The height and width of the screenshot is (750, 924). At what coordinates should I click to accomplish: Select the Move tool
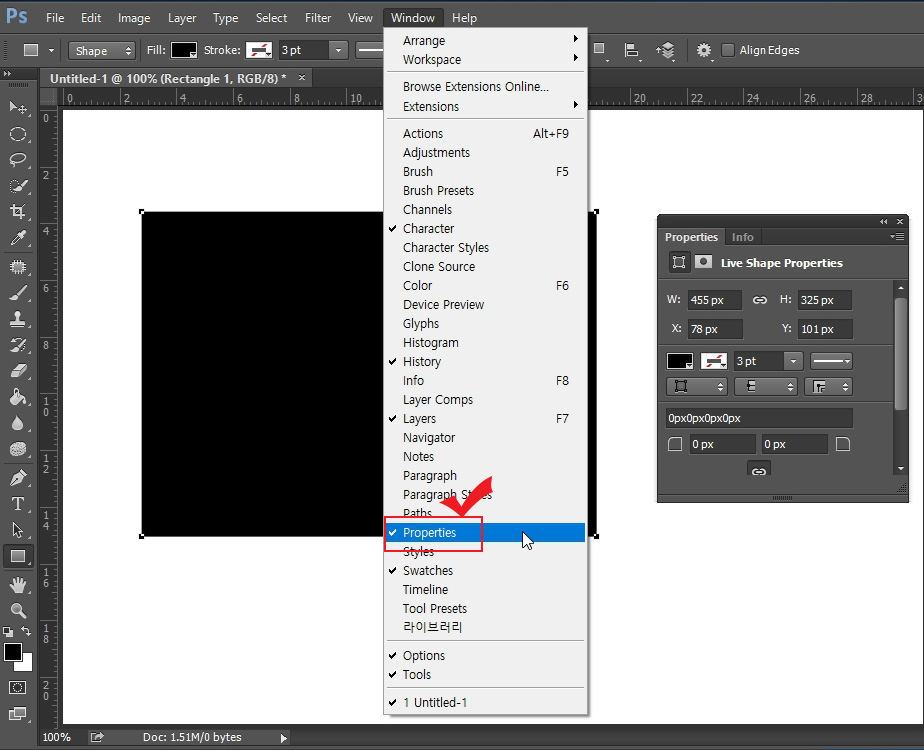click(x=18, y=107)
